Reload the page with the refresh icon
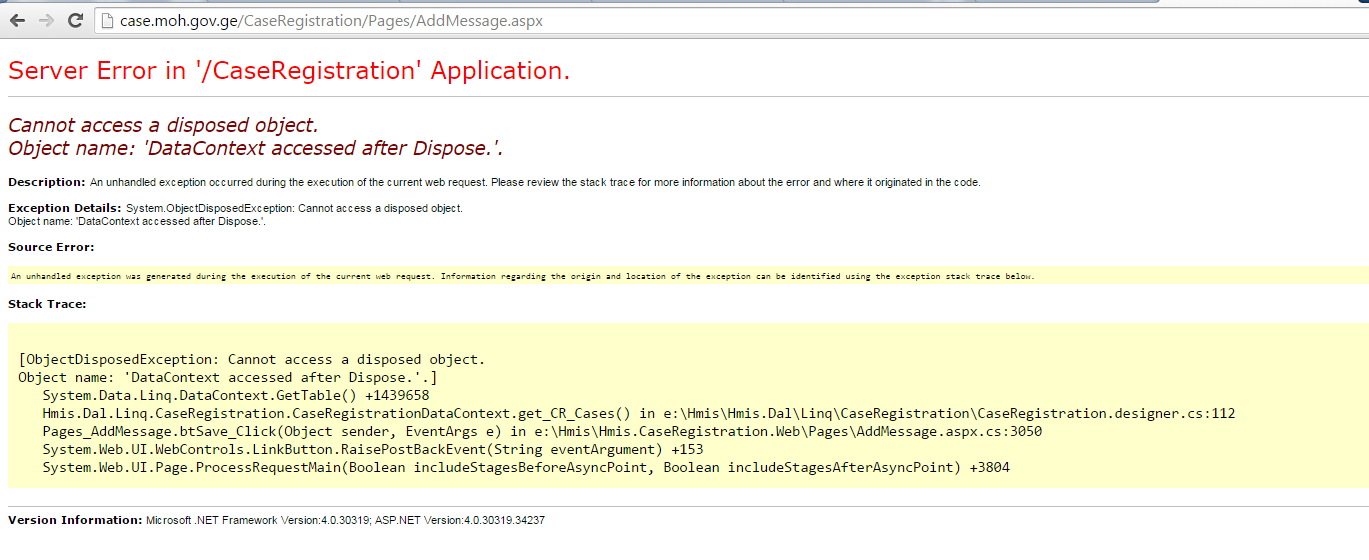1369x560 pixels. tap(75, 20)
